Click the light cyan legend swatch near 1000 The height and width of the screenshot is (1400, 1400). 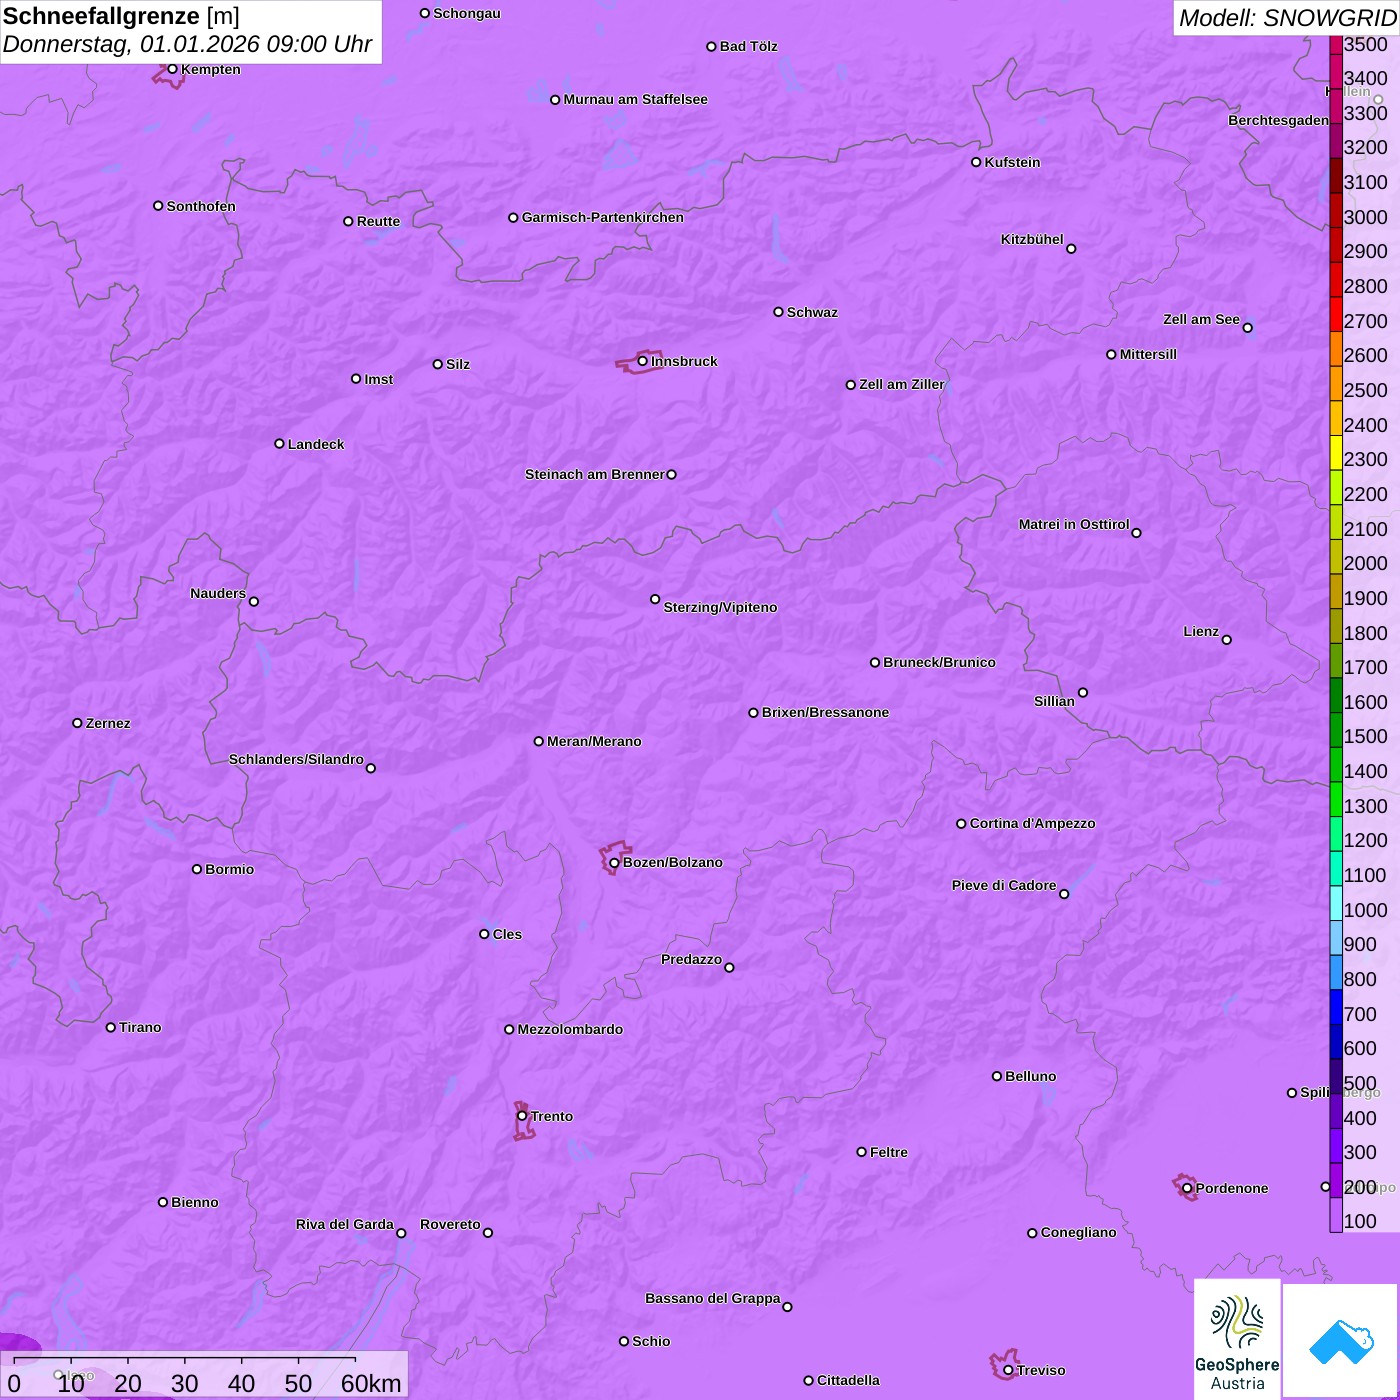[x=1336, y=903]
